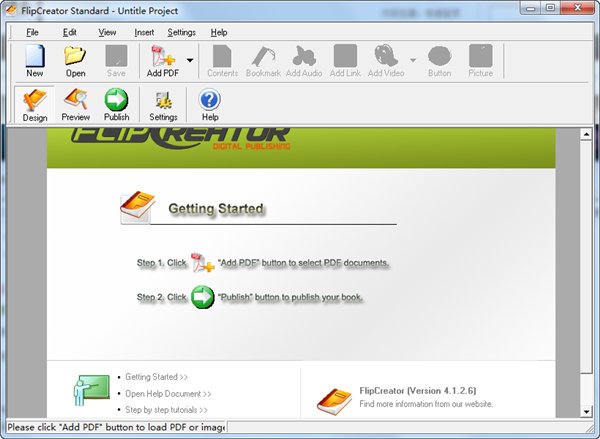
Task: Click the Getting Started >> link
Action: pyautogui.click(x=157, y=377)
